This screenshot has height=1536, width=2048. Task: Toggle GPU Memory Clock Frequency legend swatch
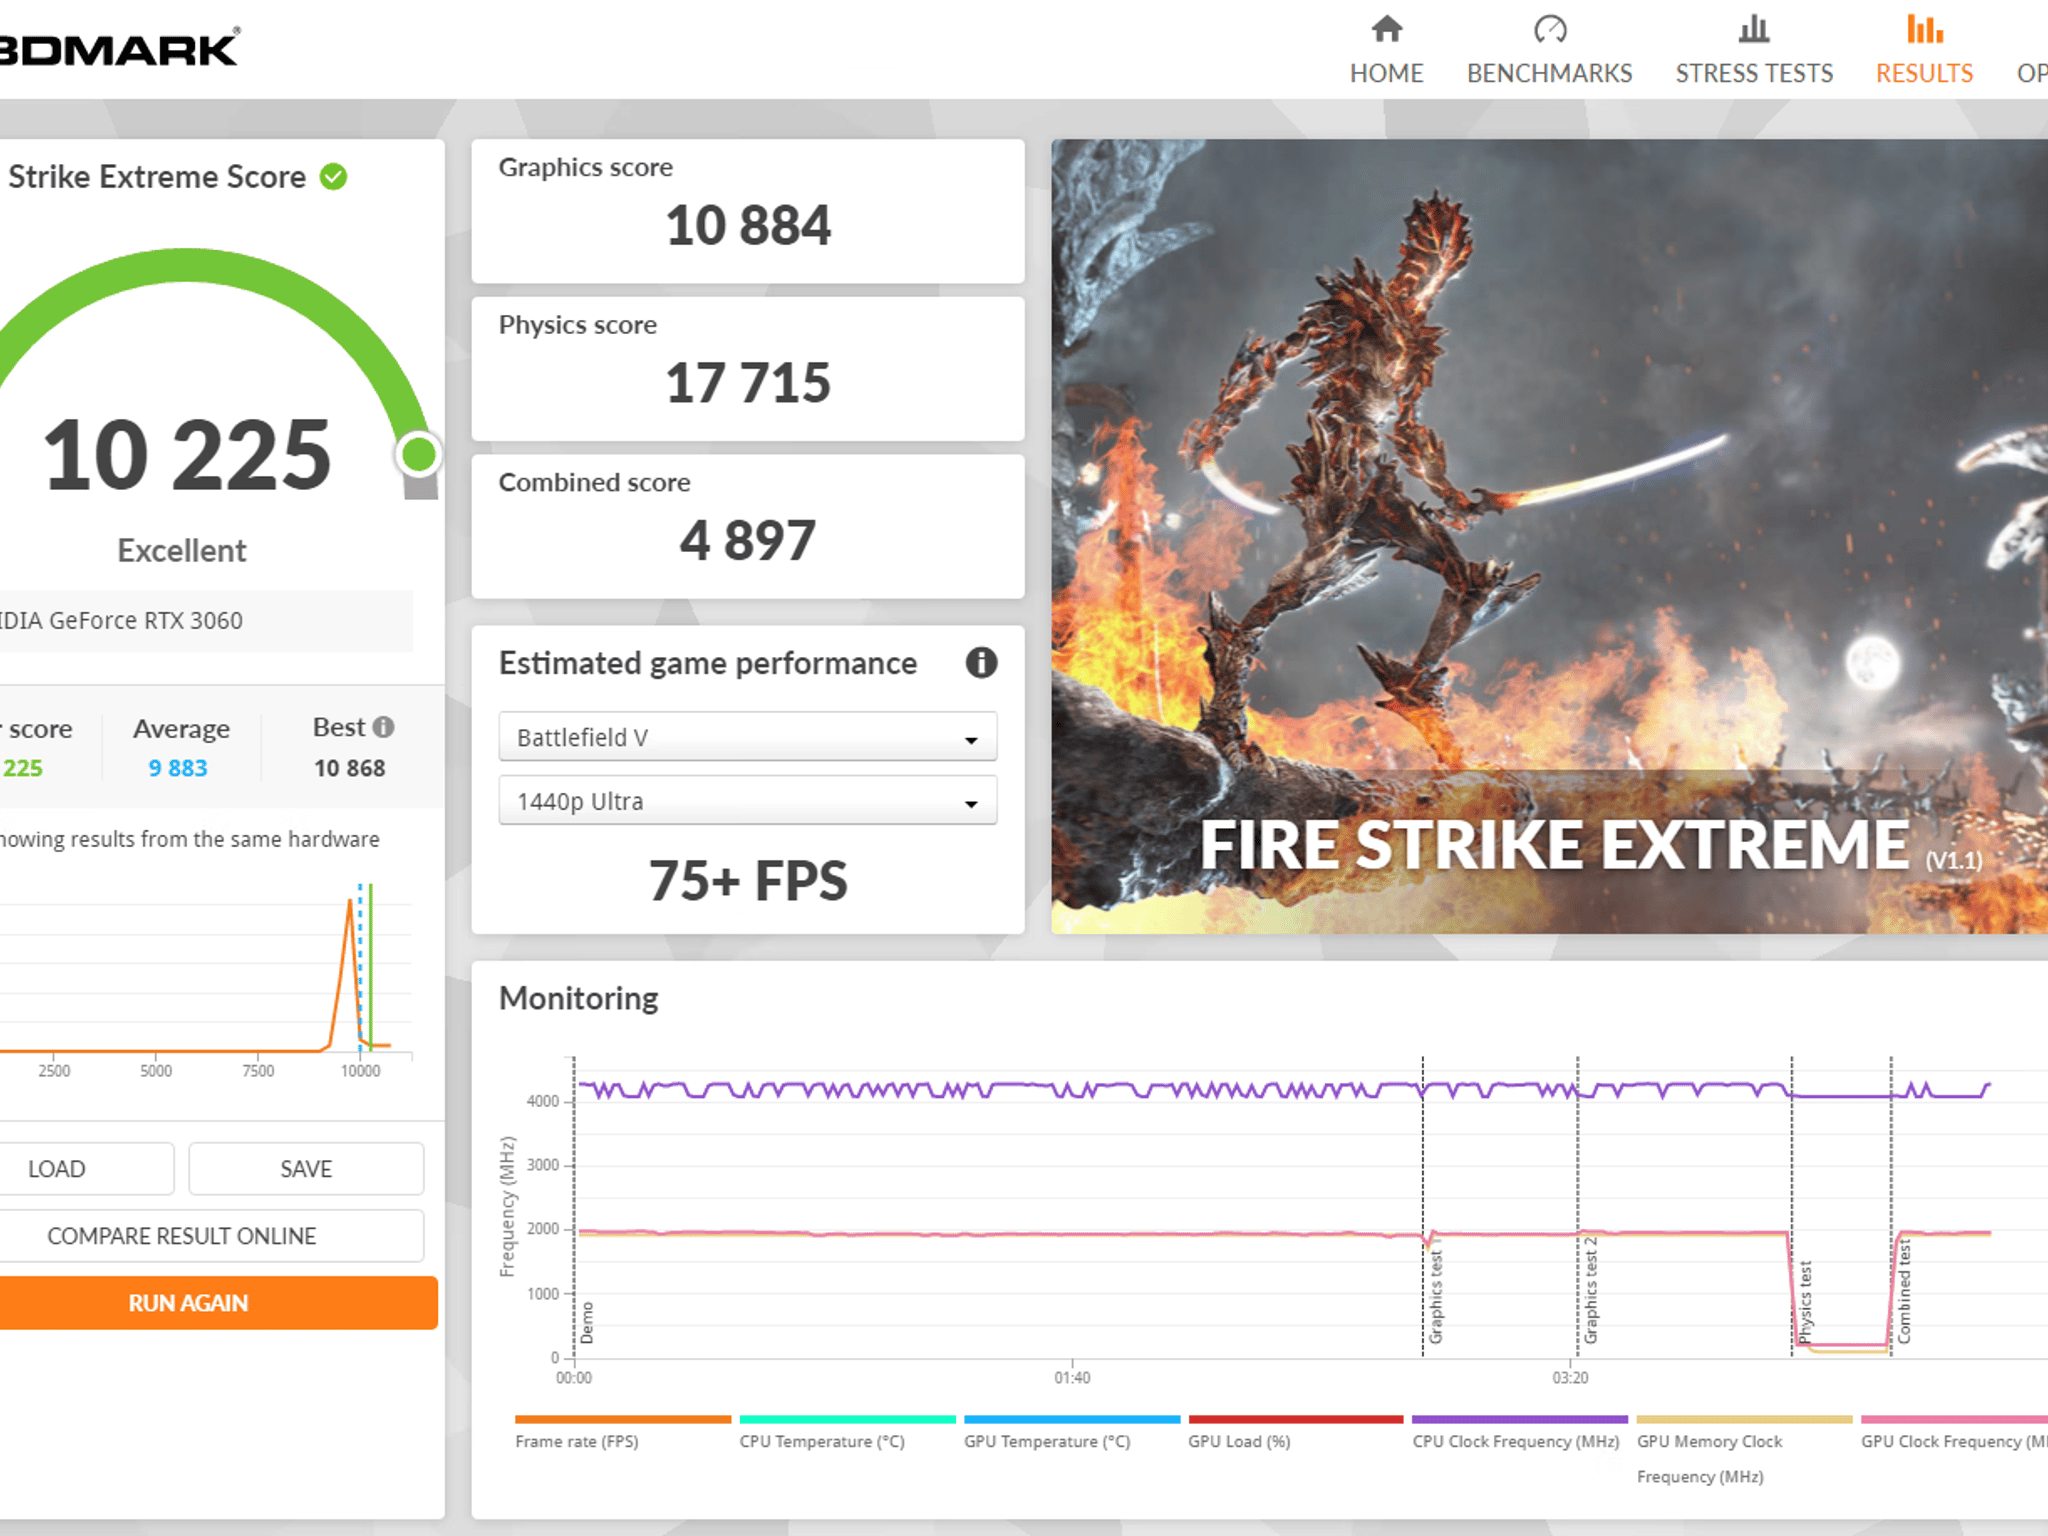pos(1744,1419)
